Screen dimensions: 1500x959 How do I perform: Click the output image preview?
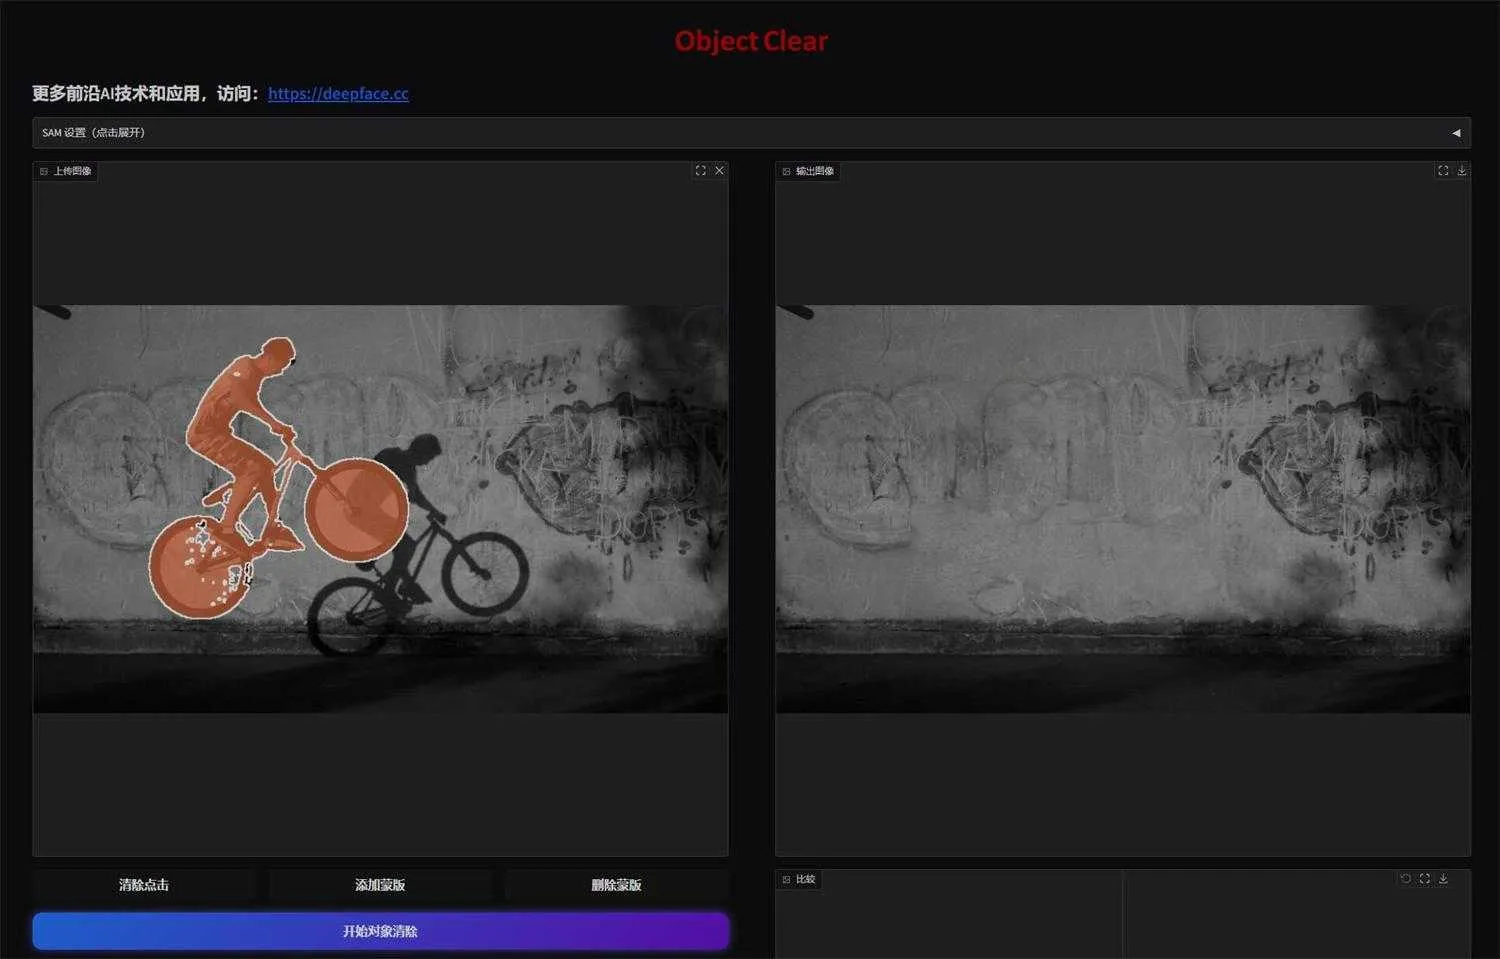coord(1123,509)
